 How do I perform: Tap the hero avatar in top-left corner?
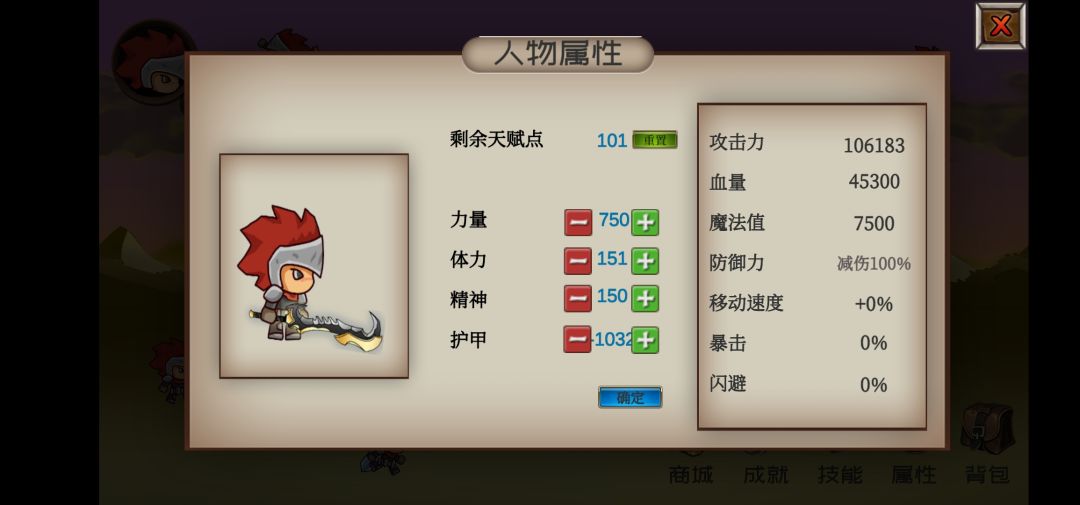(153, 62)
